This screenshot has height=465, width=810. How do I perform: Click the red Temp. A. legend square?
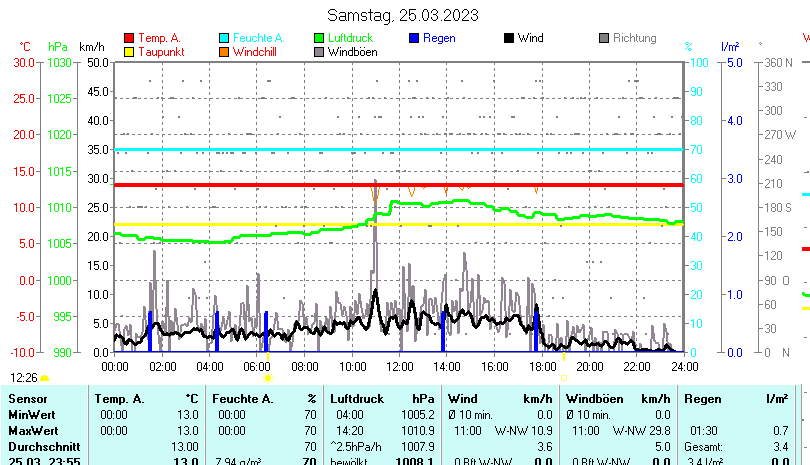coord(129,38)
